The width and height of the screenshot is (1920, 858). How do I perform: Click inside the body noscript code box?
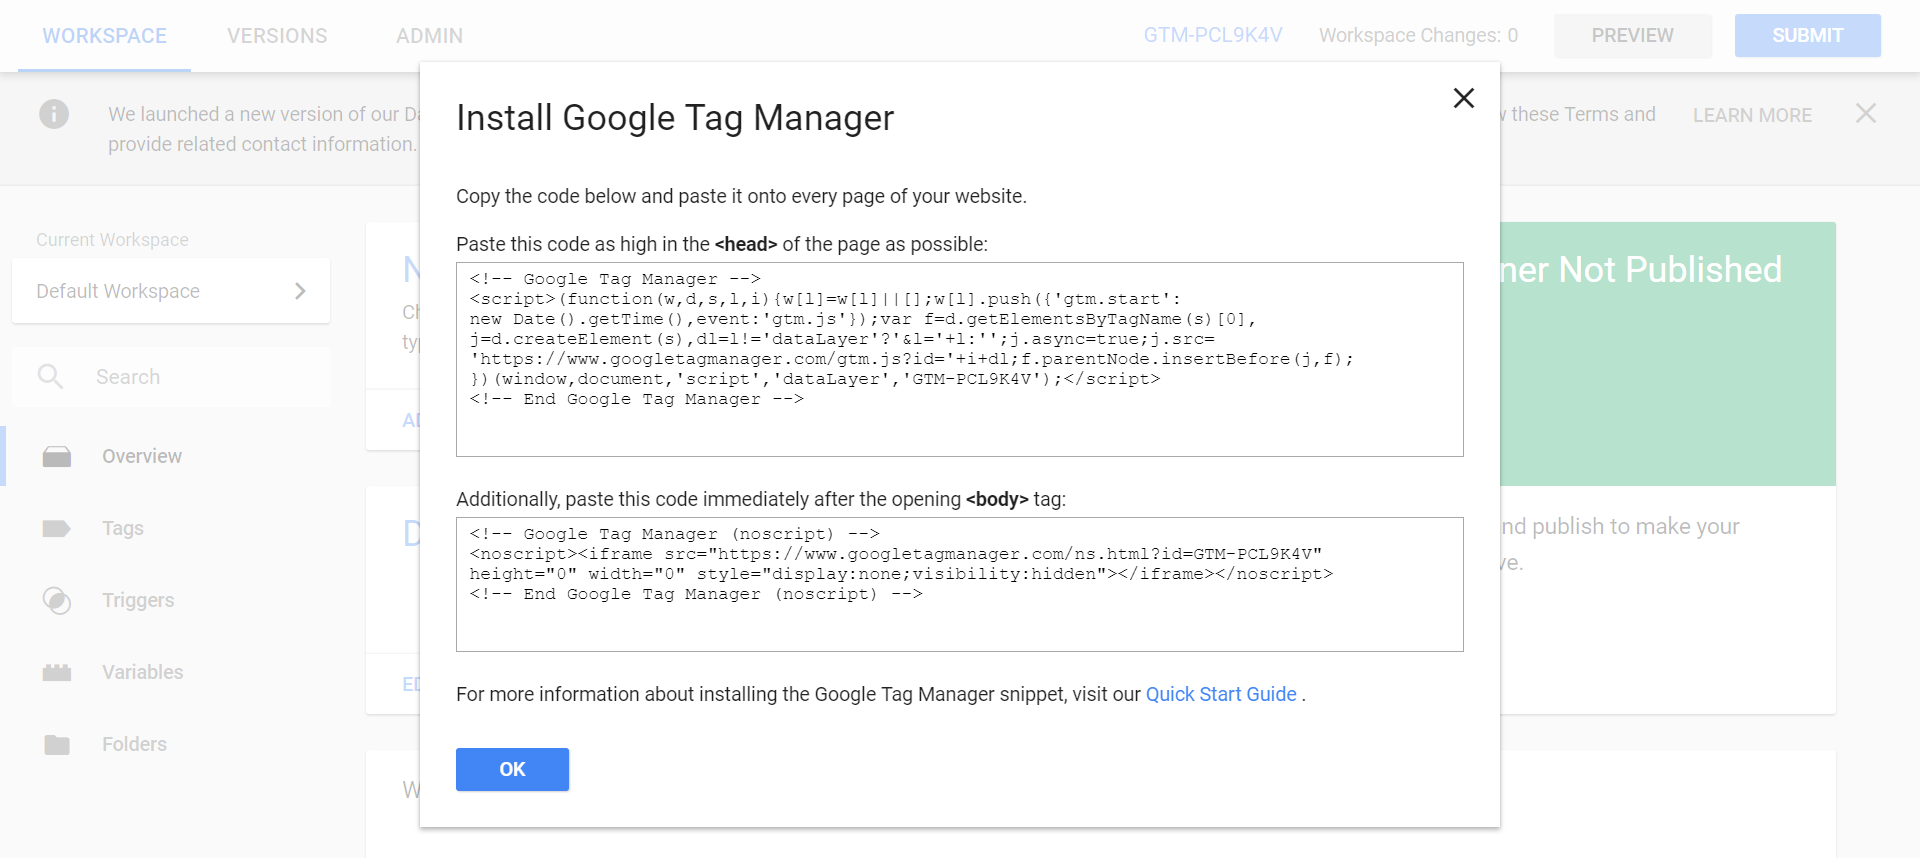pos(960,584)
